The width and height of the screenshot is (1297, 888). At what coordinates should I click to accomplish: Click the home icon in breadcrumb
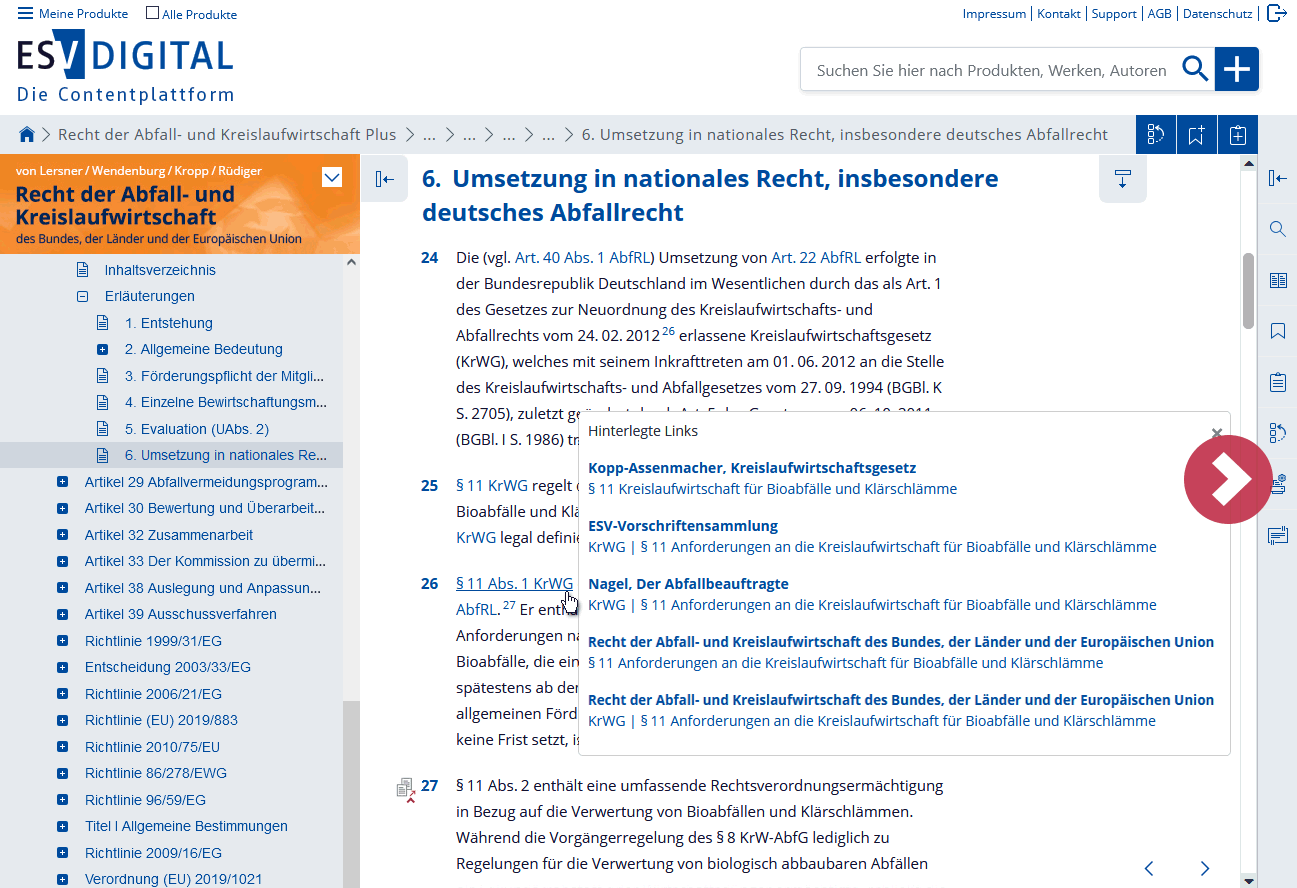point(27,134)
